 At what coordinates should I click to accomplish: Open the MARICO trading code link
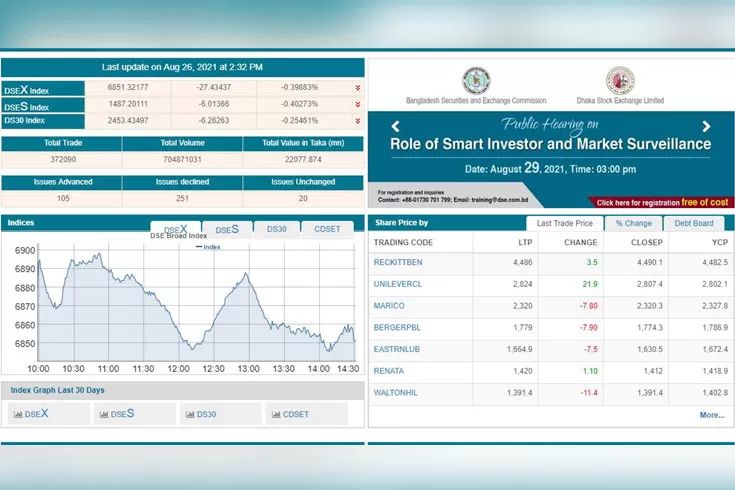point(389,306)
